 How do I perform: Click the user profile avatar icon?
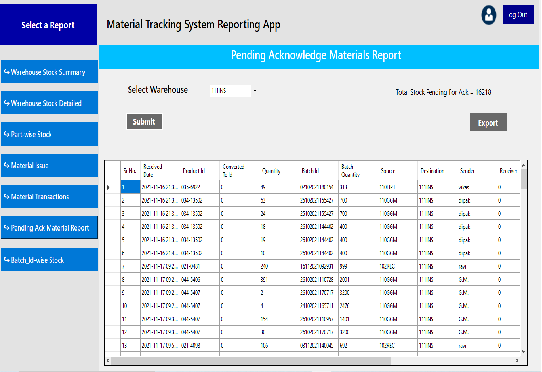click(x=489, y=15)
